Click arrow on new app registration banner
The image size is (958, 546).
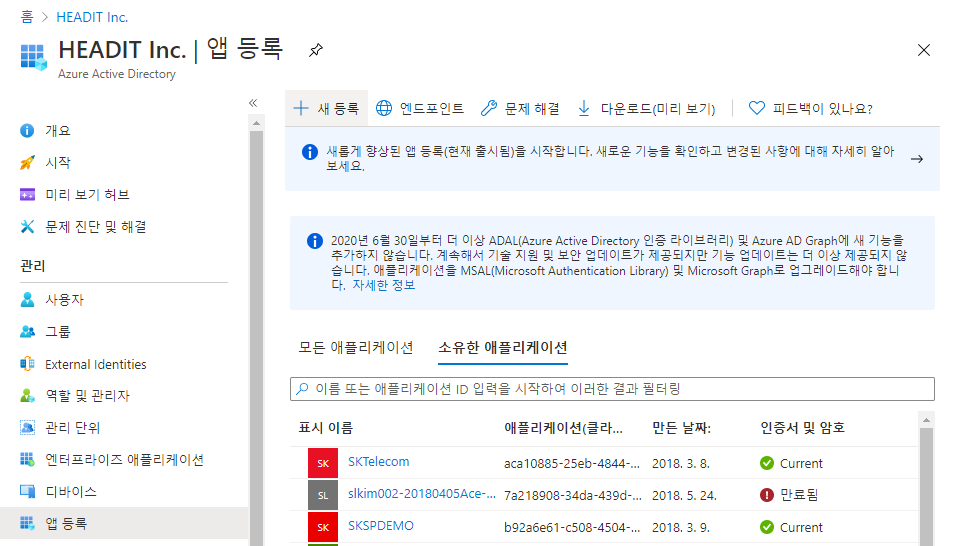coord(916,159)
